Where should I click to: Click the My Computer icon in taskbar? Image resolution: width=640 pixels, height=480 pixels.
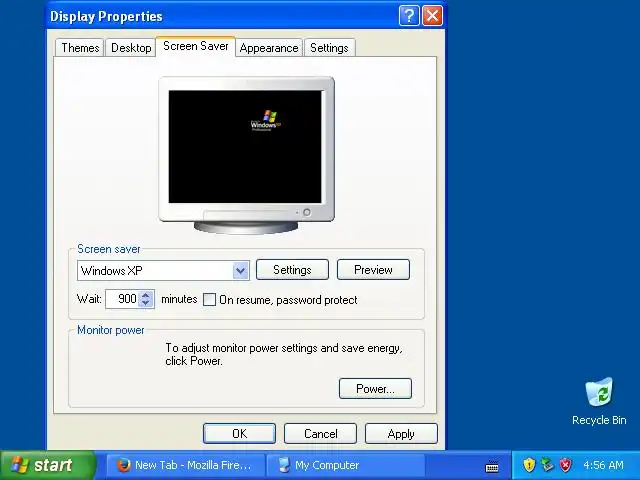[283, 465]
